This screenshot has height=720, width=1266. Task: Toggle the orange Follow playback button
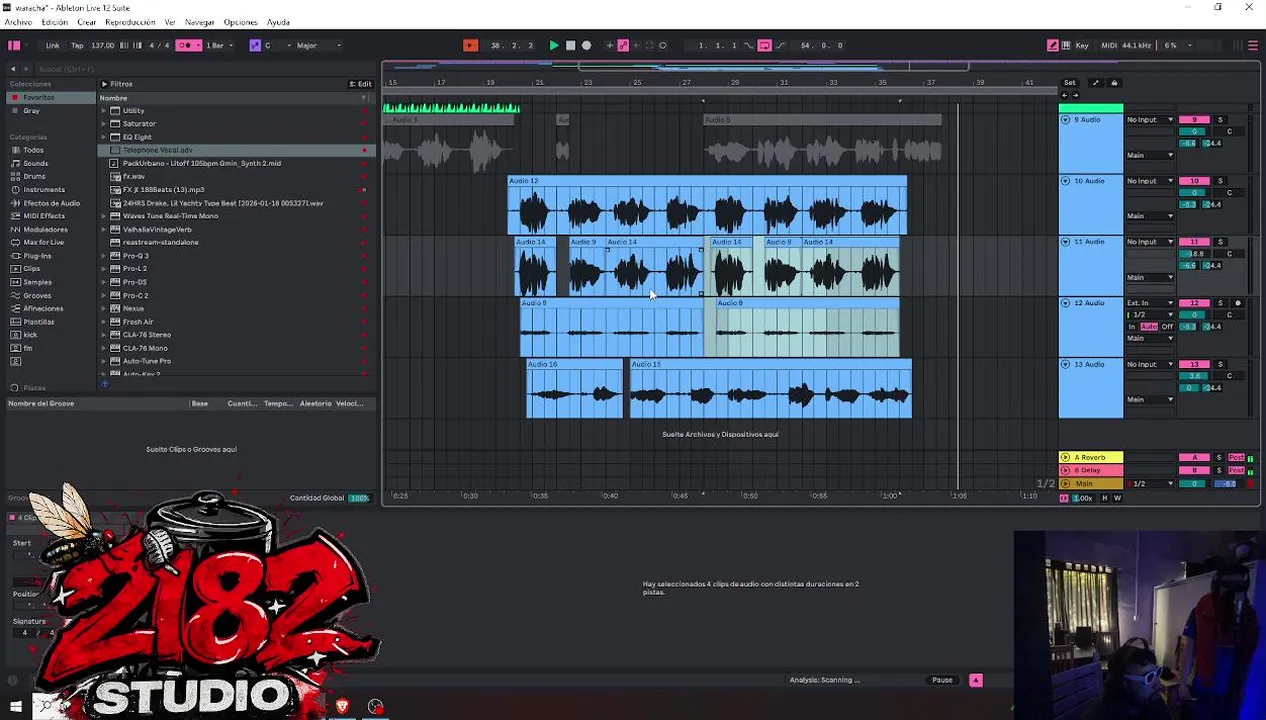470,45
